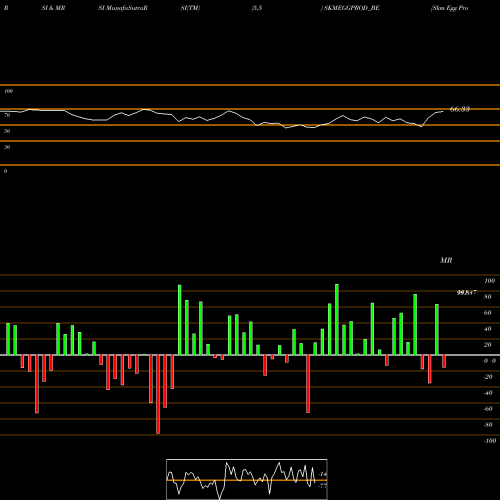
Task: Click the mini oscillator thumbnail chart at bottom
Action: click(247, 479)
